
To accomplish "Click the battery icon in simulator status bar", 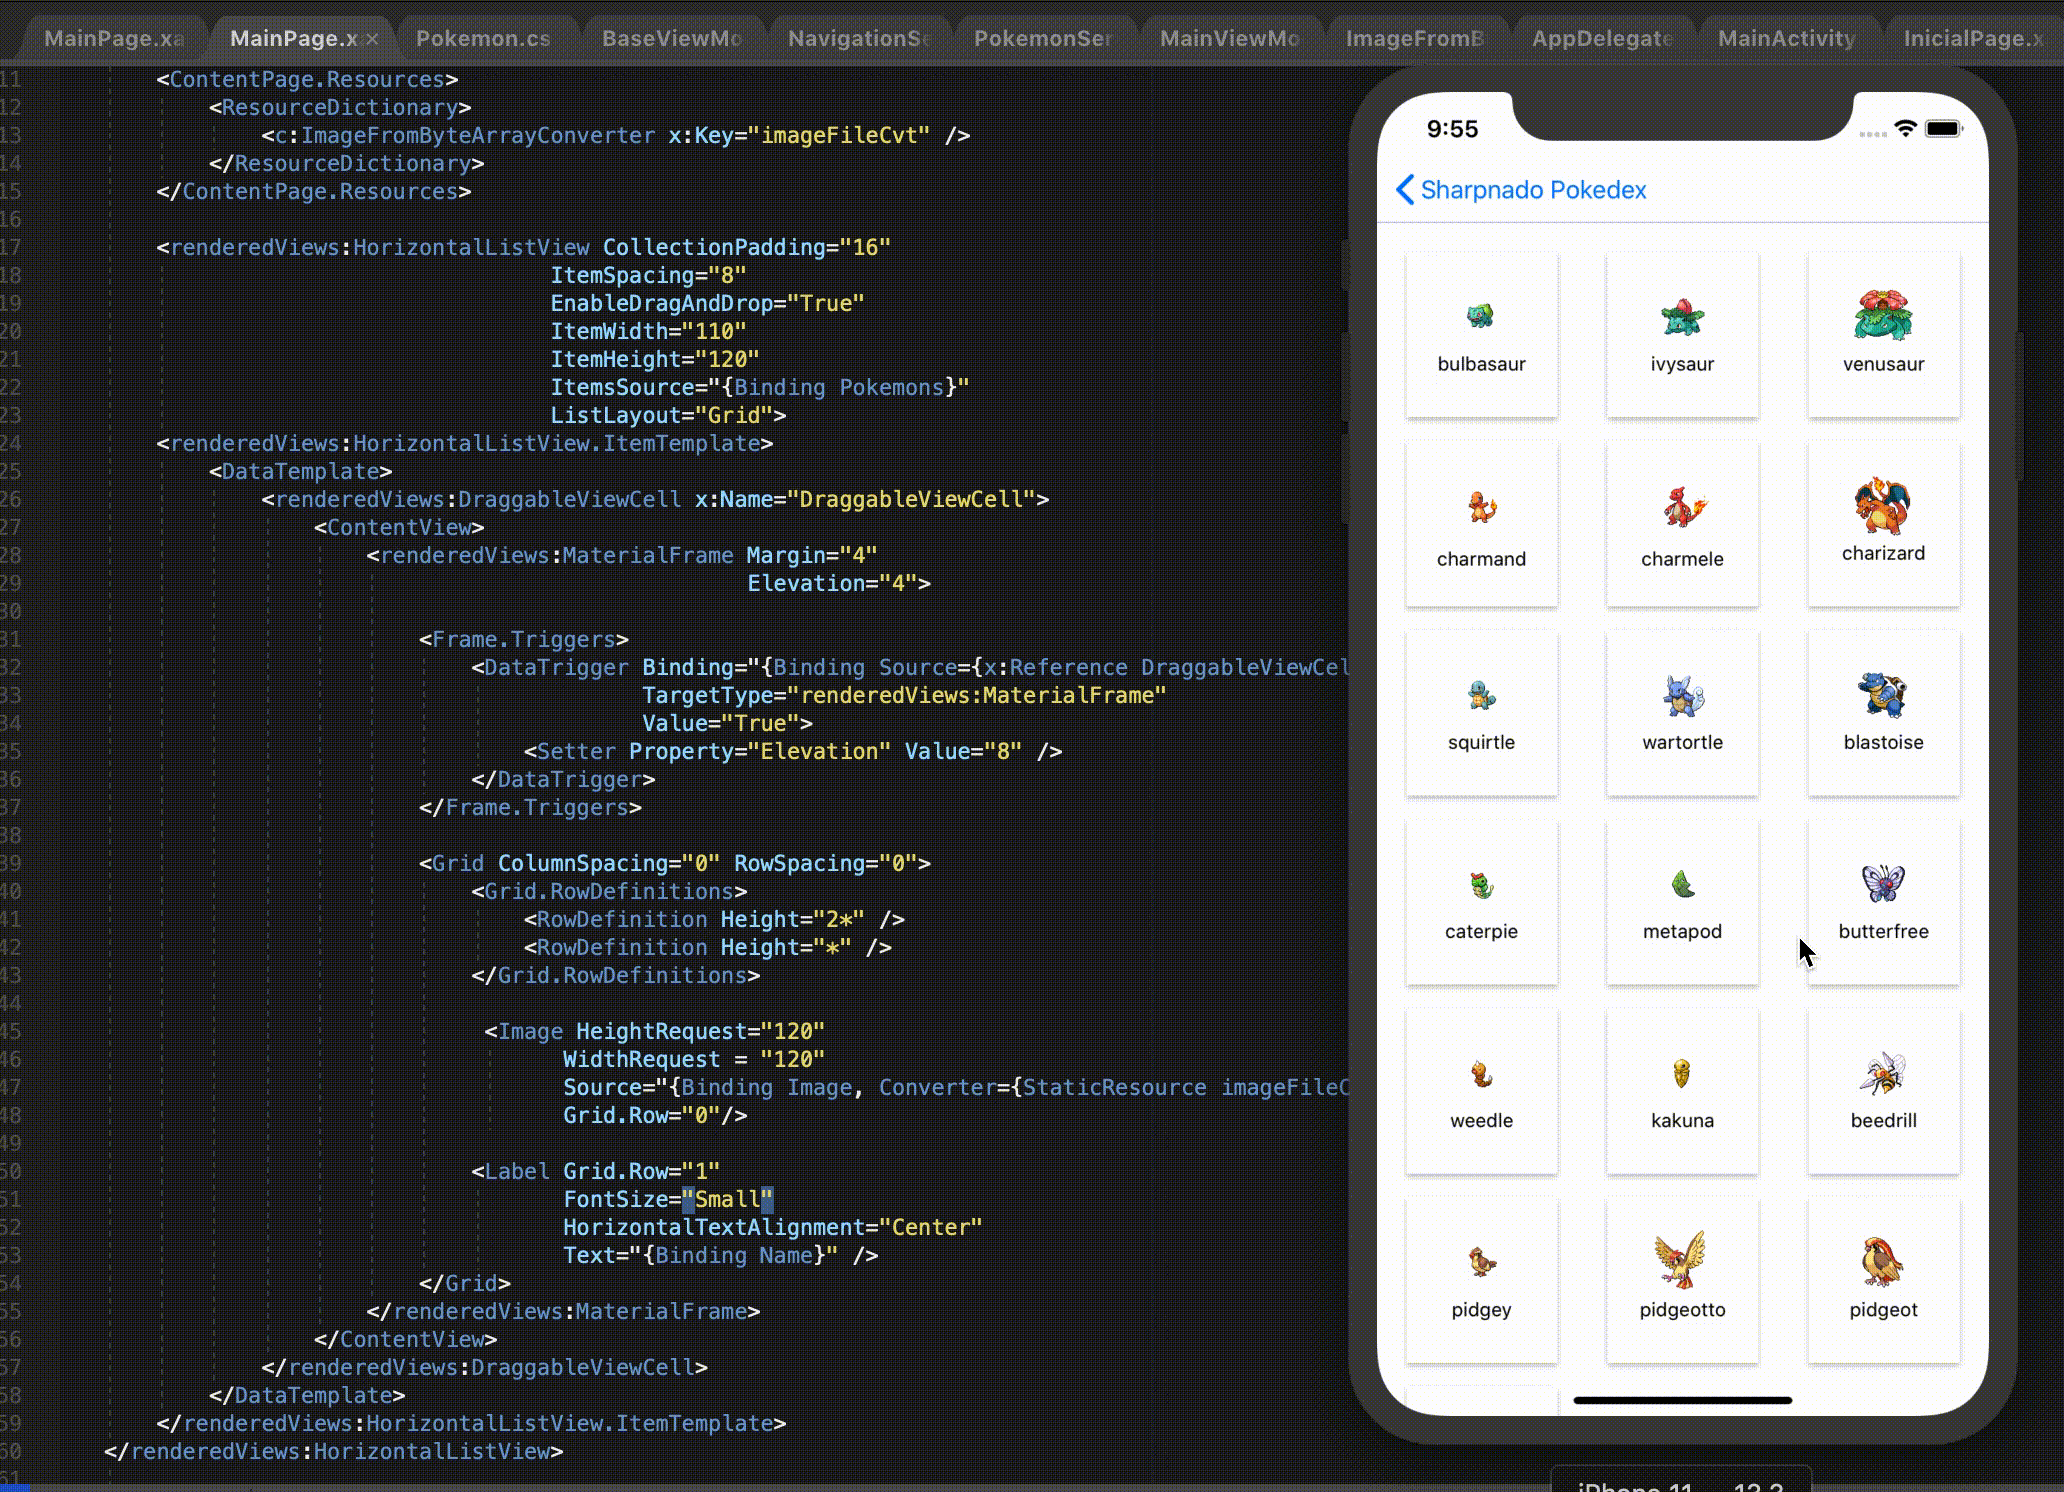I will pyautogui.click(x=1944, y=128).
